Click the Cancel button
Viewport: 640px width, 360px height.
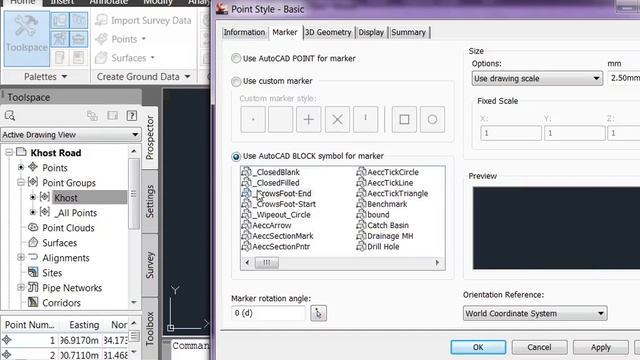539,347
